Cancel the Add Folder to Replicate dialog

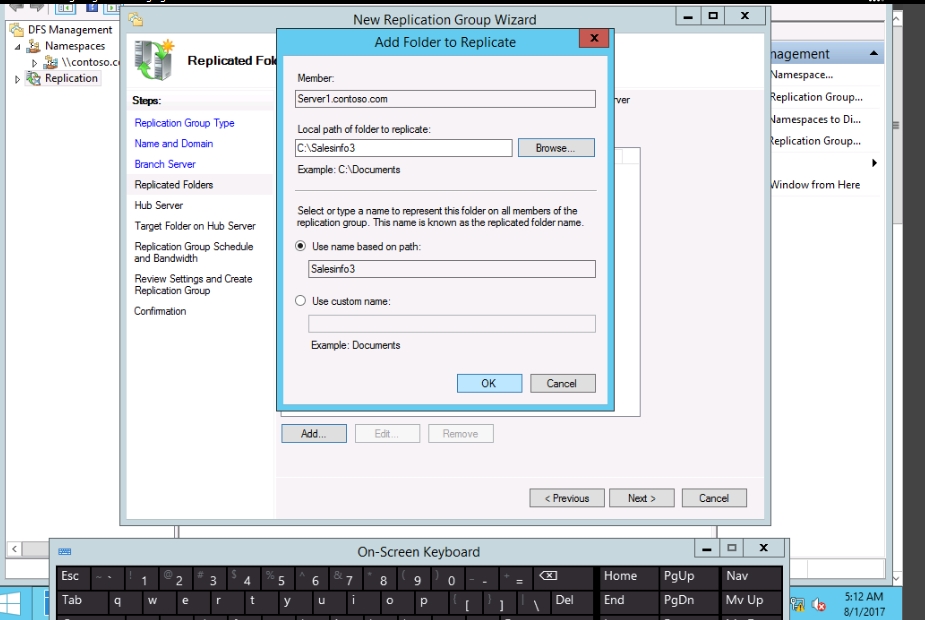click(561, 384)
